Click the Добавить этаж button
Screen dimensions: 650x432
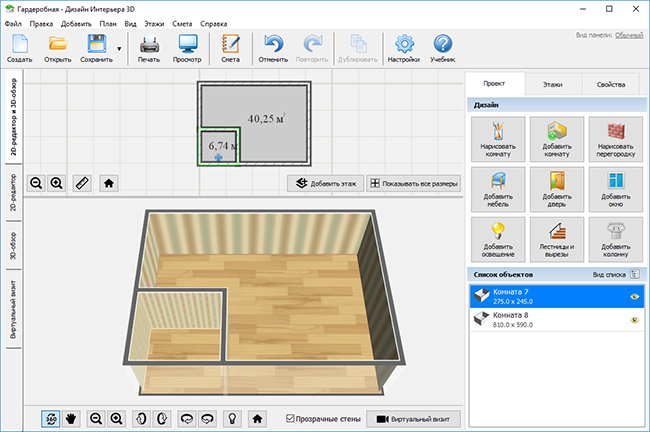pos(324,183)
